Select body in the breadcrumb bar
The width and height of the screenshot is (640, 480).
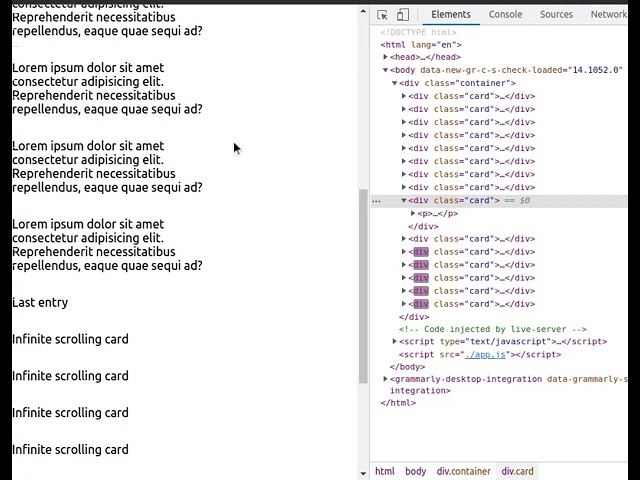[x=416, y=471]
